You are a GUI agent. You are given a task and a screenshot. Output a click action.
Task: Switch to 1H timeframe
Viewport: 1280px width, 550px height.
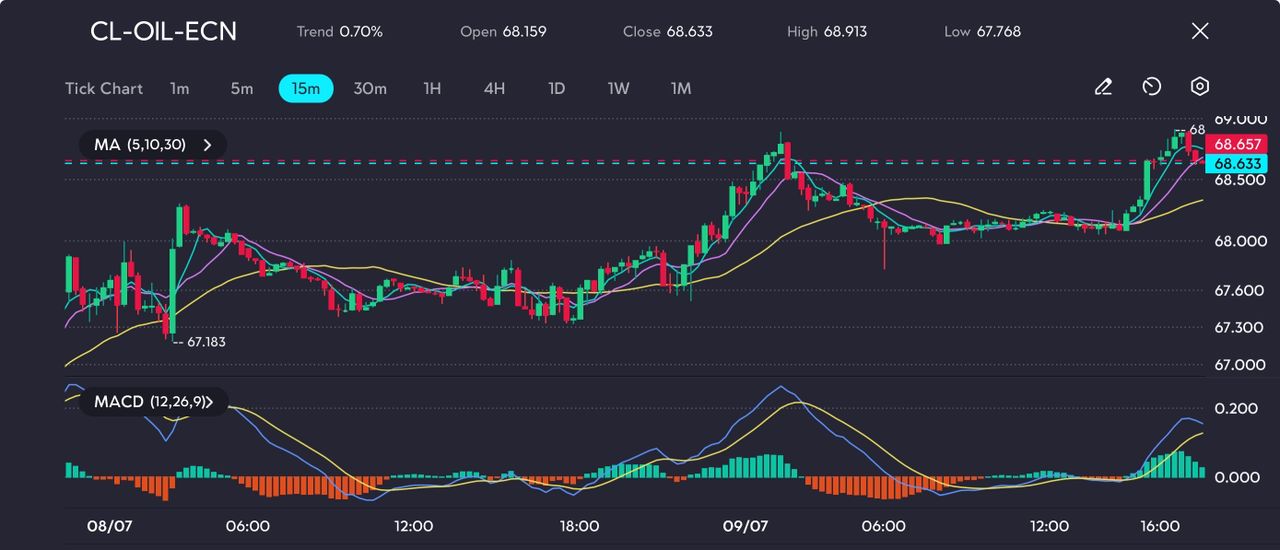click(432, 88)
